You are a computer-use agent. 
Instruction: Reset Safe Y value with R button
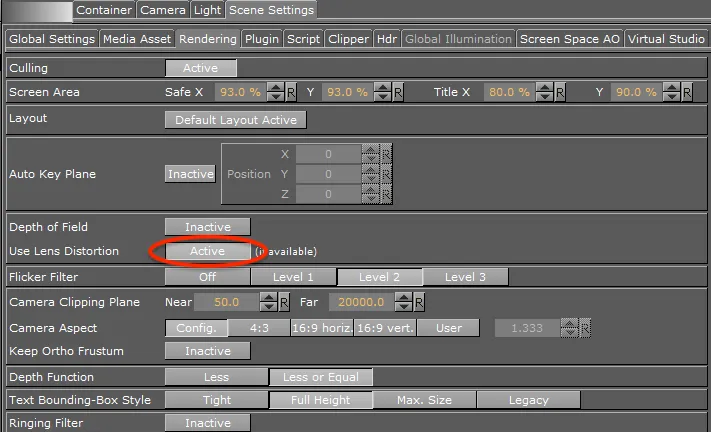tap(398, 92)
